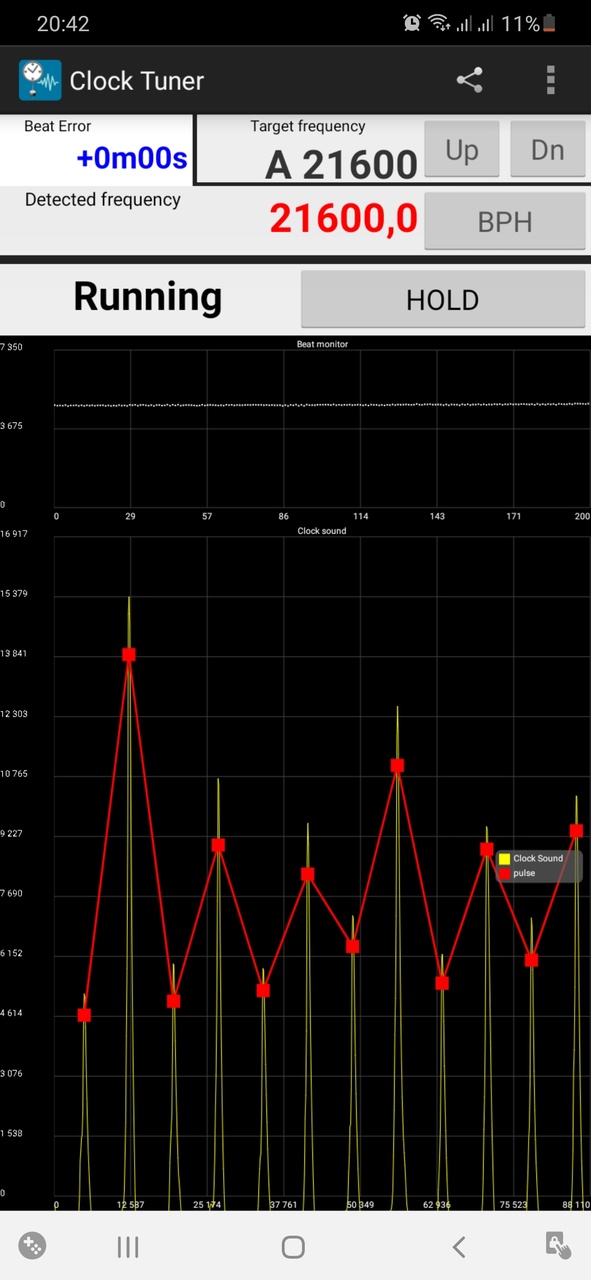The width and height of the screenshot is (591, 1280).
Task: Tap the yellow Clock Sound legend swatch
Action: click(504, 859)
